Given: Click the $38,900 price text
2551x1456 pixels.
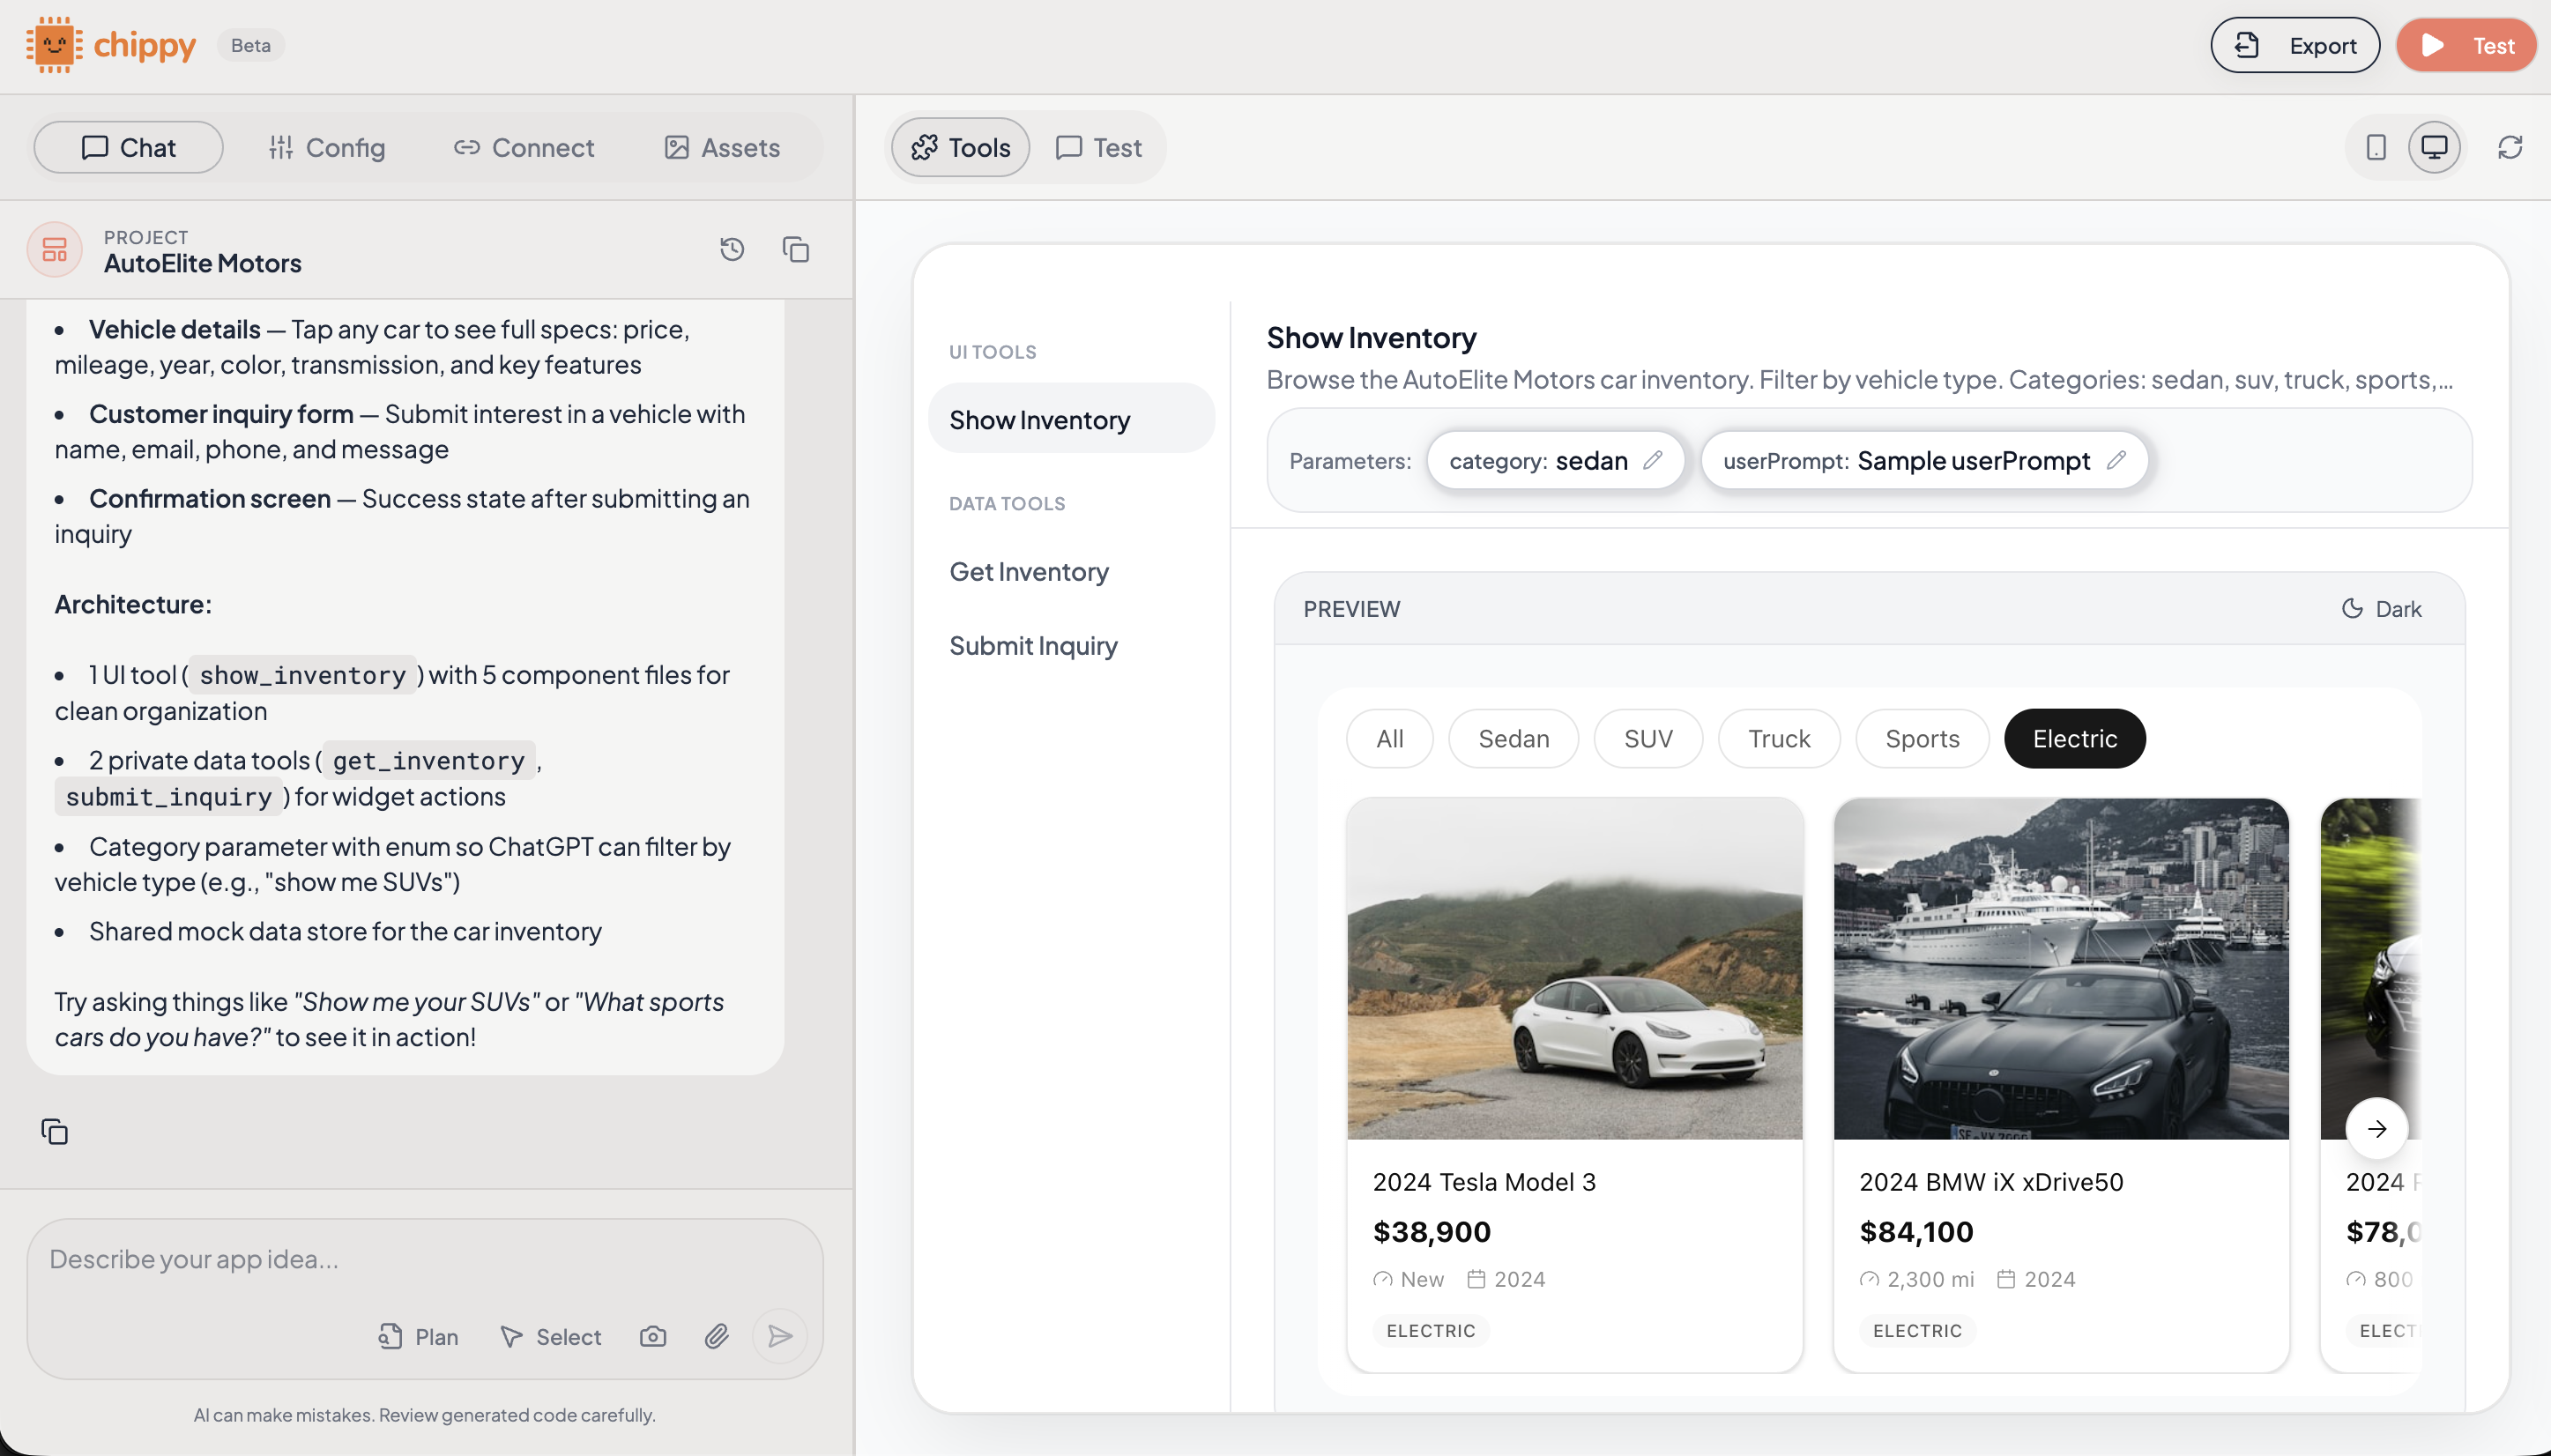Looking at the screenshot, I should pyautogui.click(x=1431, y=1232).
